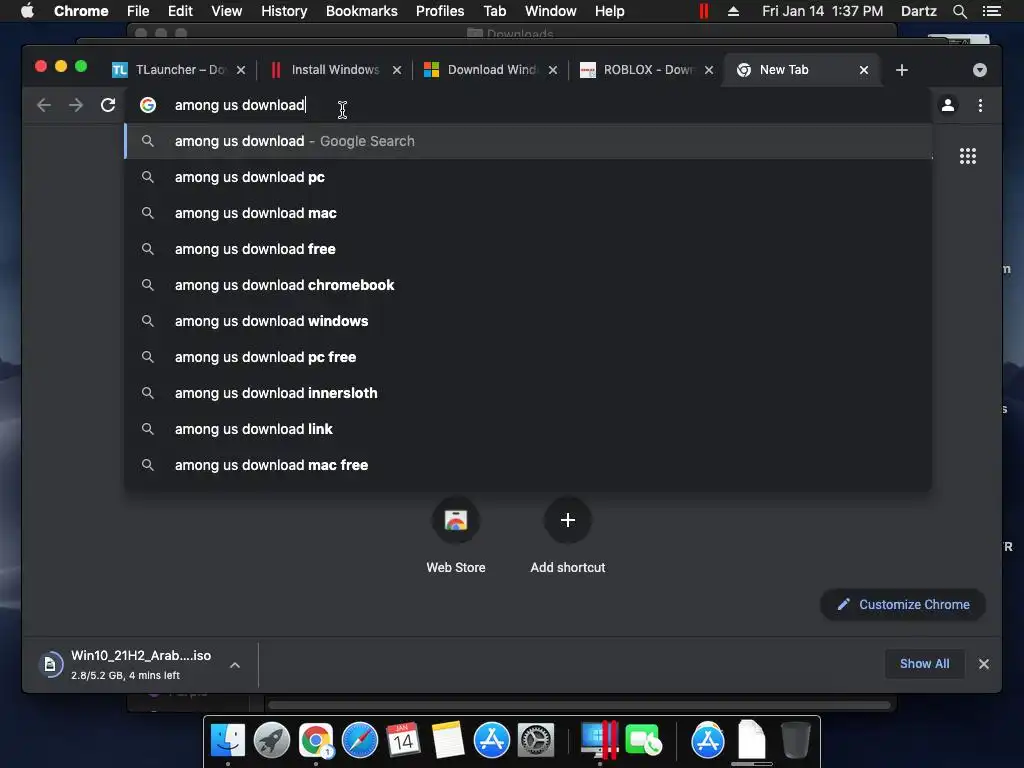Open the History menu
Viewport: 1024px width, 768px height.
coord(284,11)
